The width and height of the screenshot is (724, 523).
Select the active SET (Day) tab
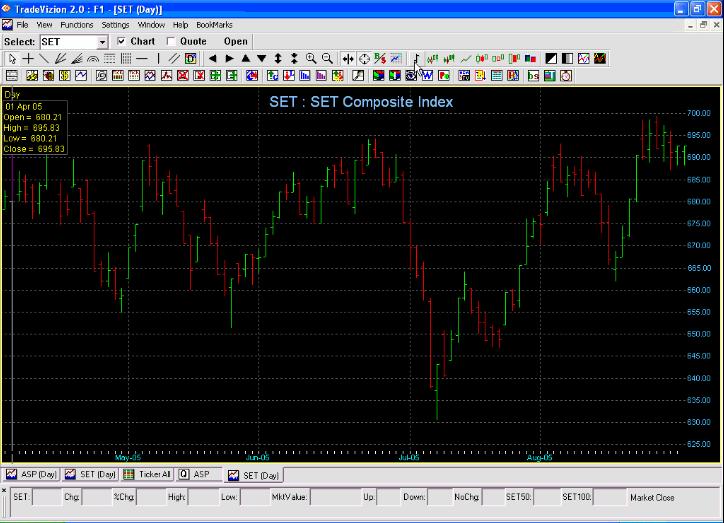click(x=254, y=475)
